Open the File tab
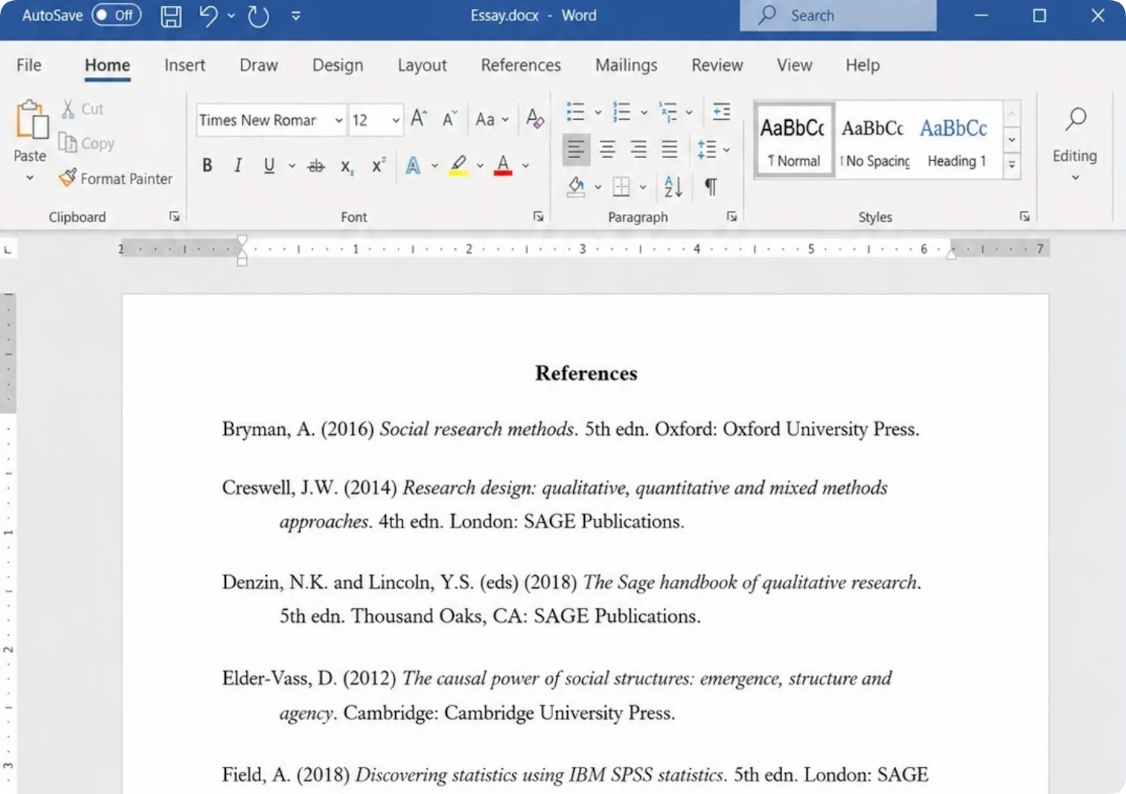 click(29, 65)
